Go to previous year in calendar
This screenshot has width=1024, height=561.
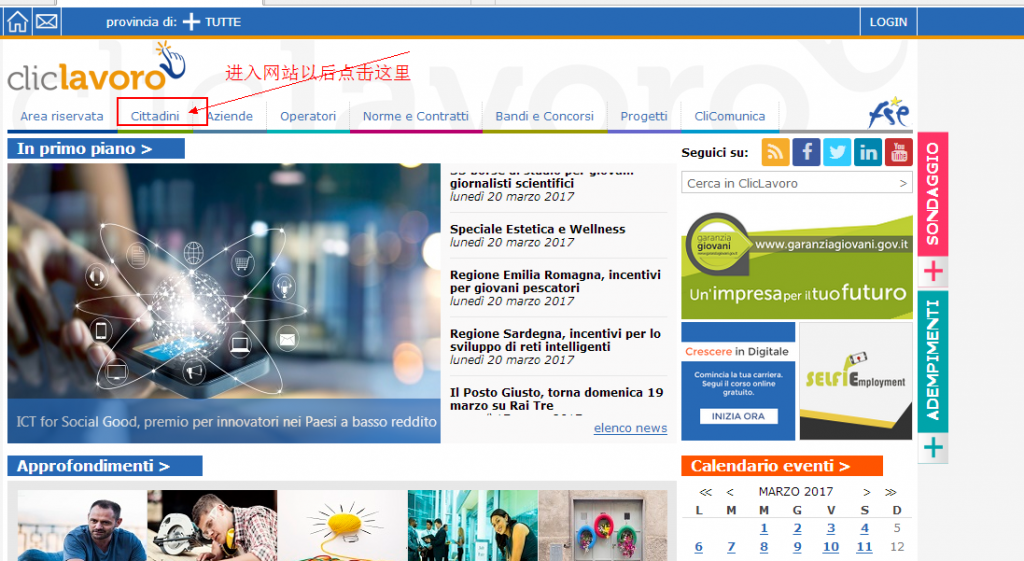point(705,492)
